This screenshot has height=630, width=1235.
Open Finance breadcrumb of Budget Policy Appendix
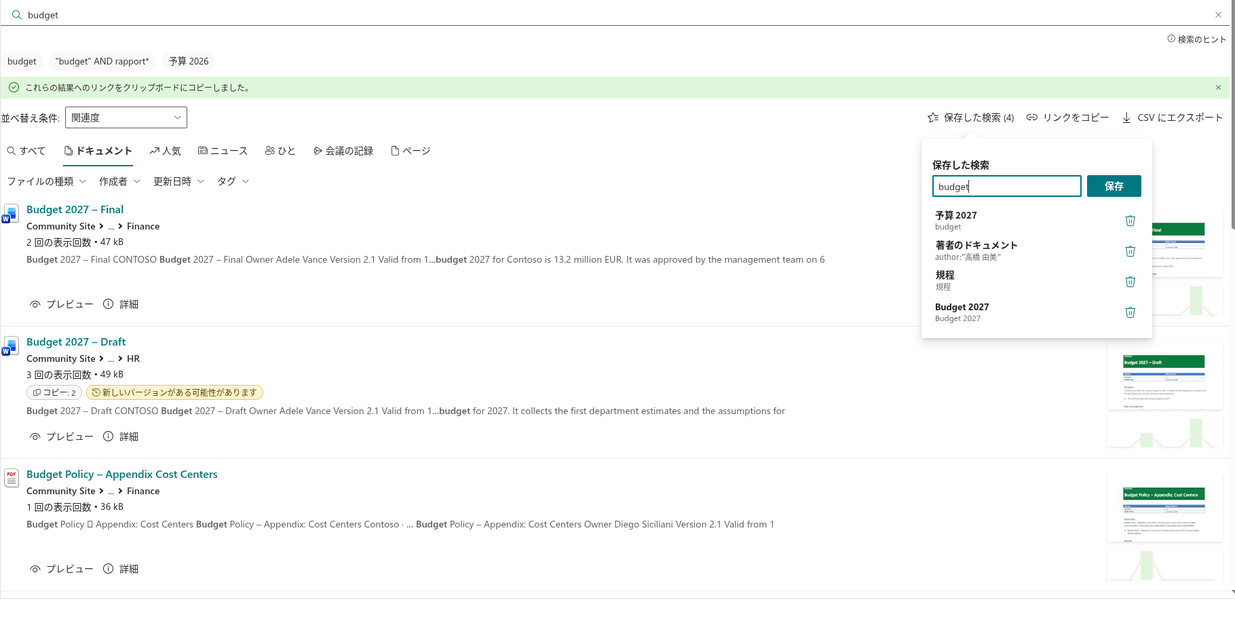click(143, 491)
